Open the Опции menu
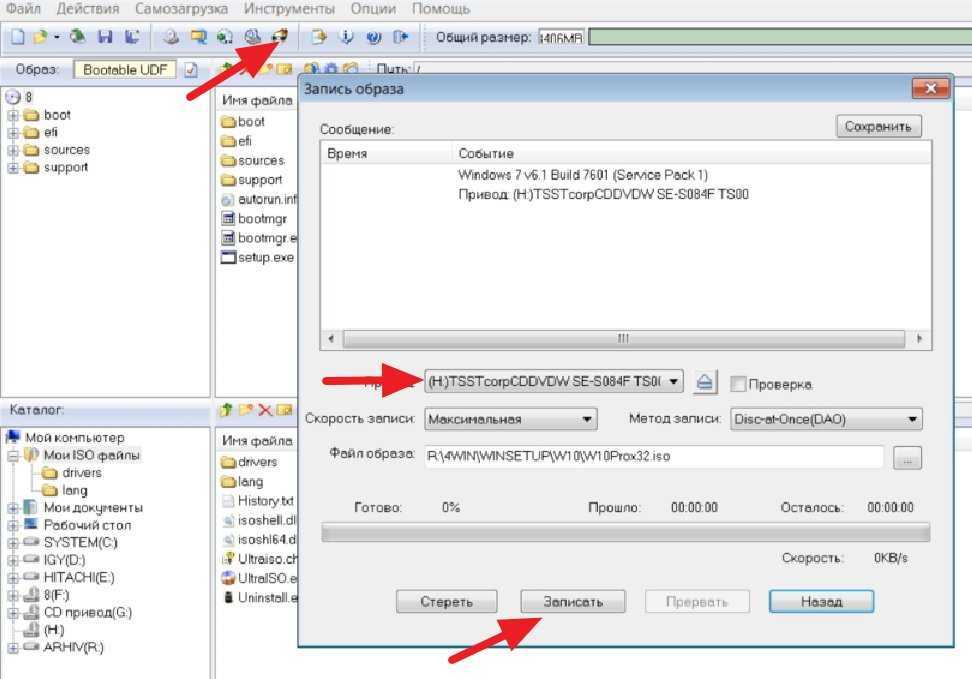This screenshot has width=972, height=679. tap(373, 9)
